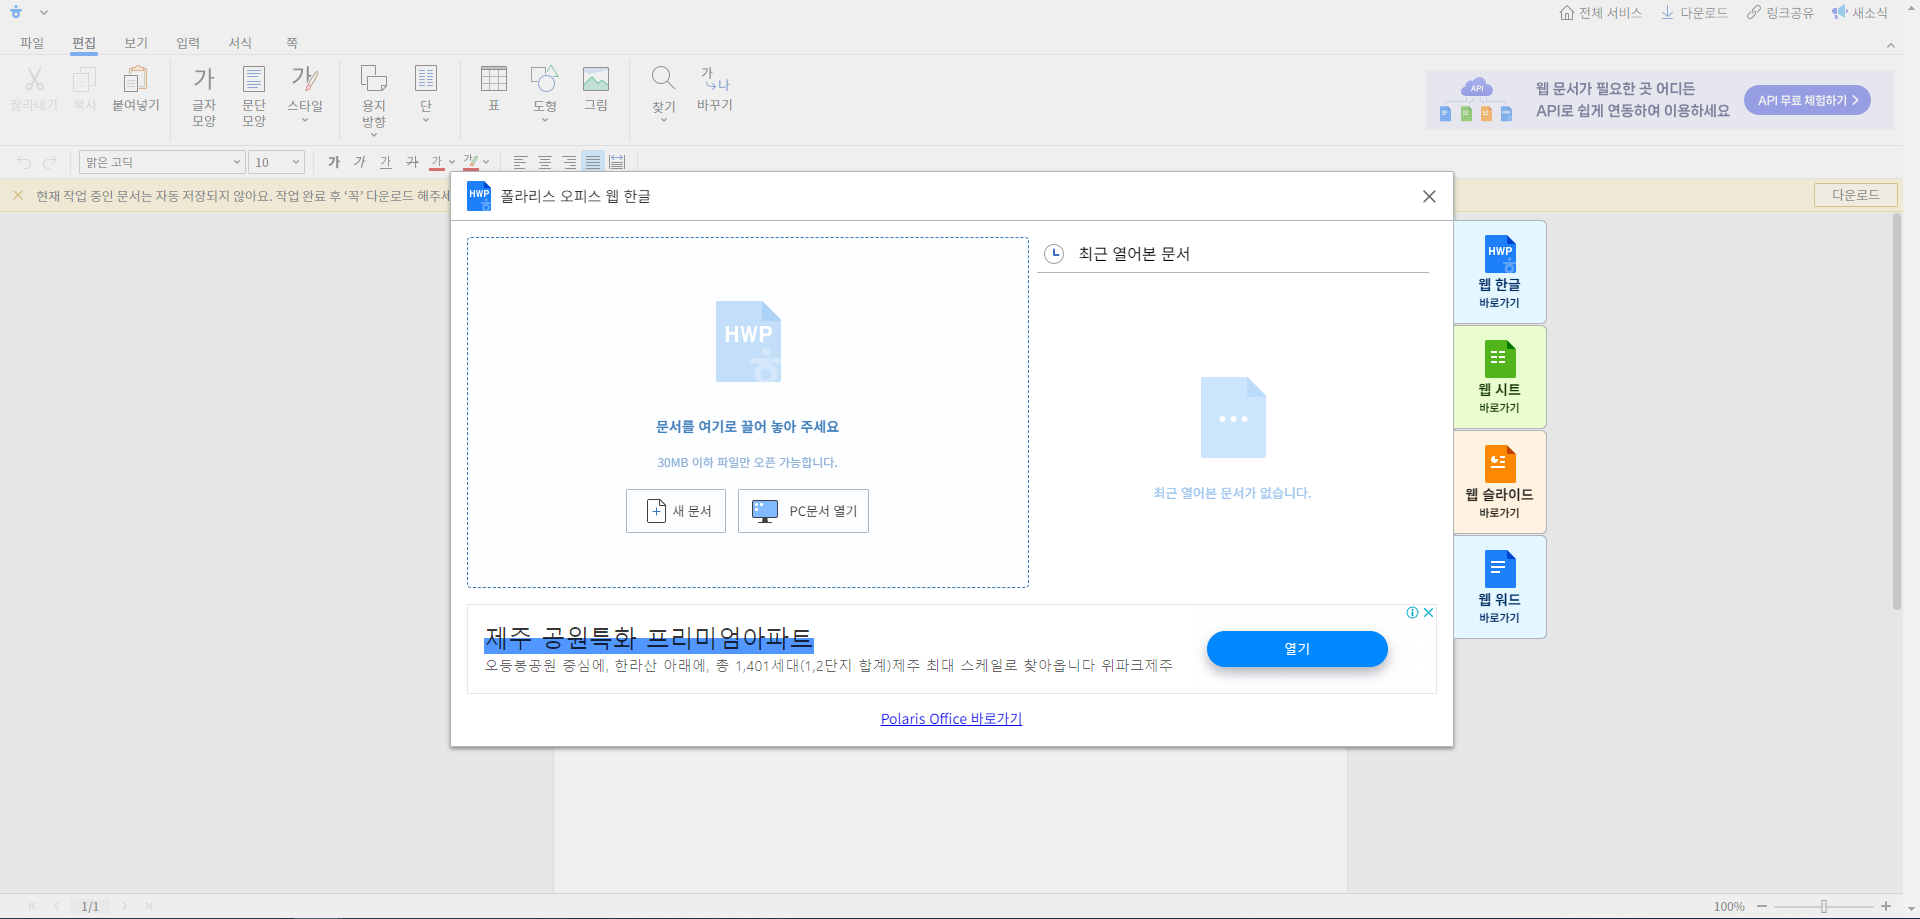This screenshot has width=1920, height=919.
Task: Switch to the Format (서식) tab
Action: click(x=240, y=43)
